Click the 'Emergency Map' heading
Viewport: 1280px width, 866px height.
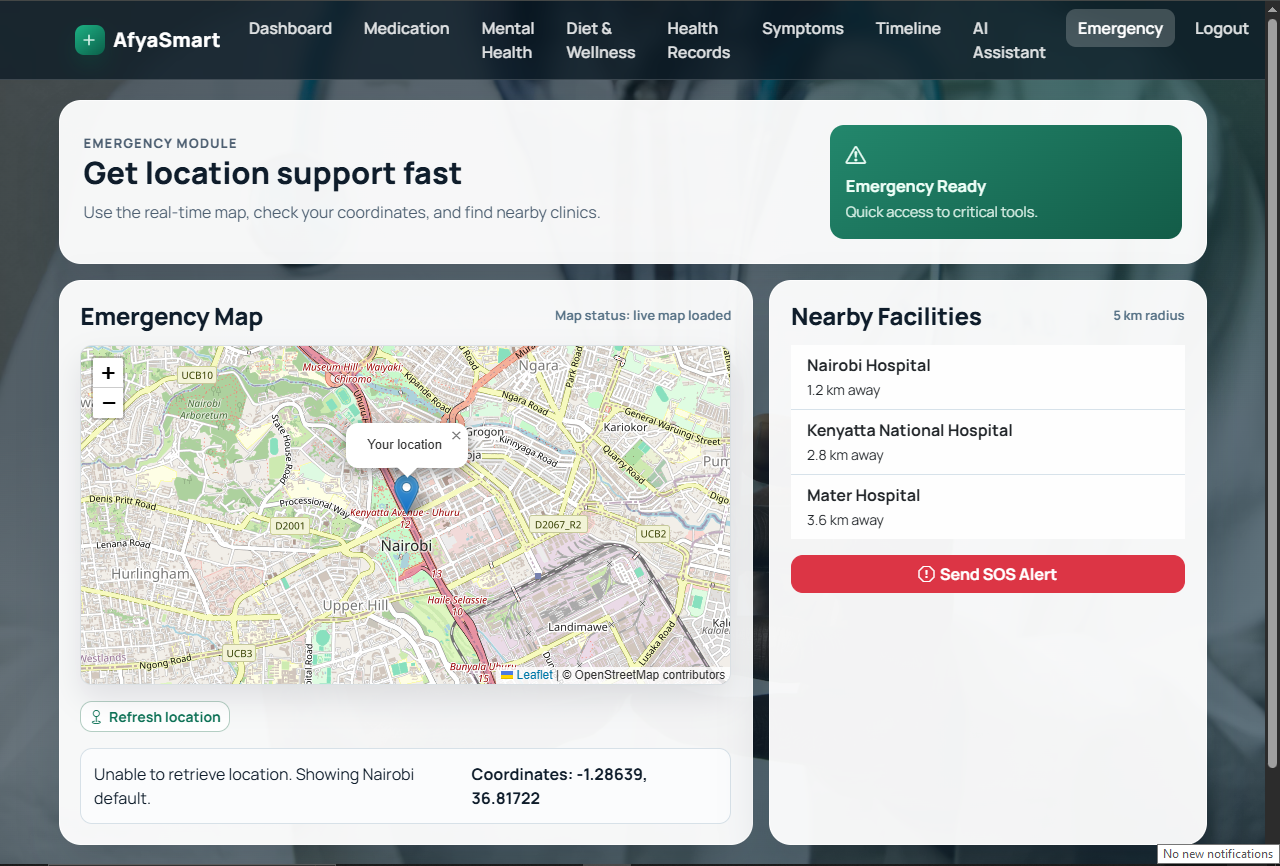click(x=171, y=317)
